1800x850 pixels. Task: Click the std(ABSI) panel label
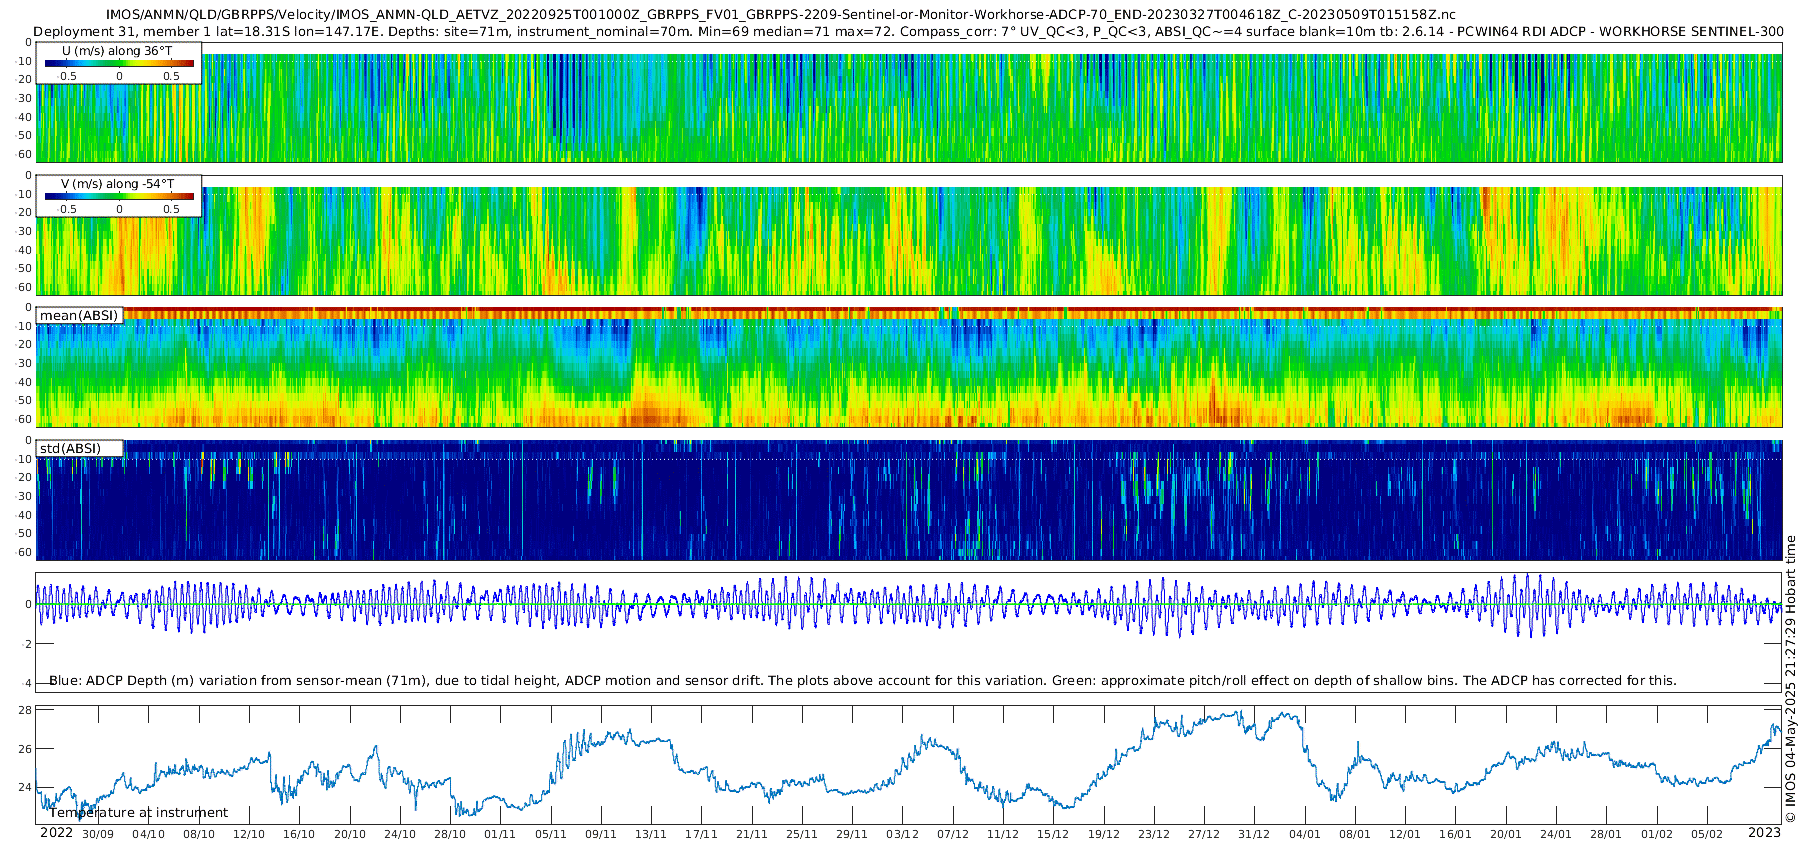click(70, 448)
